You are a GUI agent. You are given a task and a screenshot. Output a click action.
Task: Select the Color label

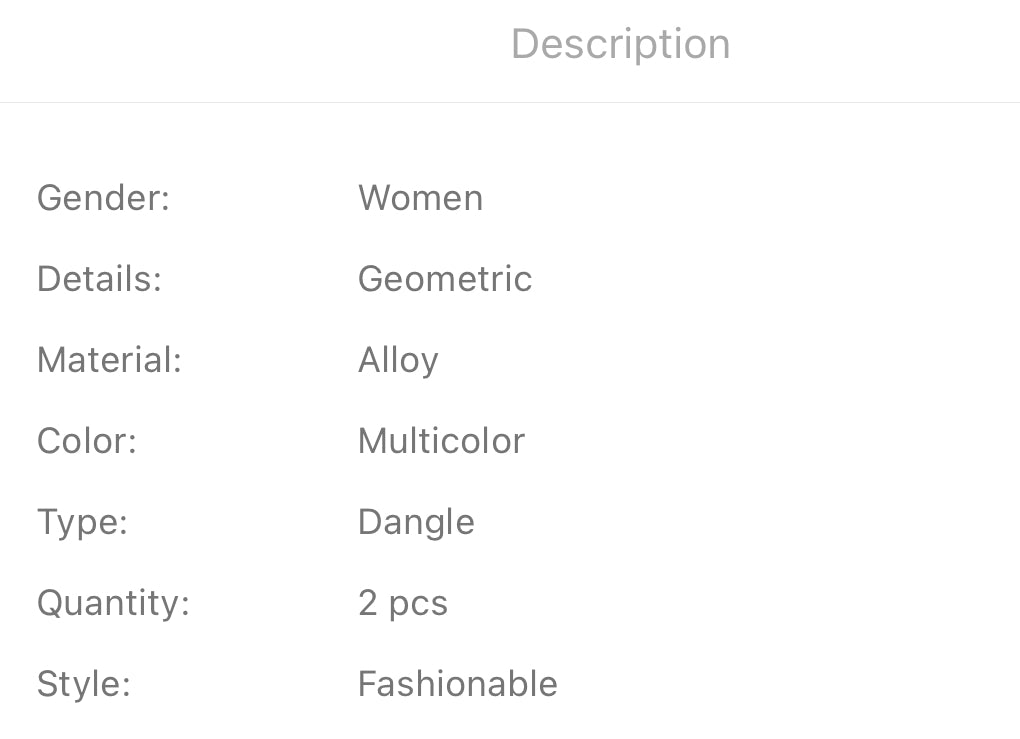click(x=86, y=441)
